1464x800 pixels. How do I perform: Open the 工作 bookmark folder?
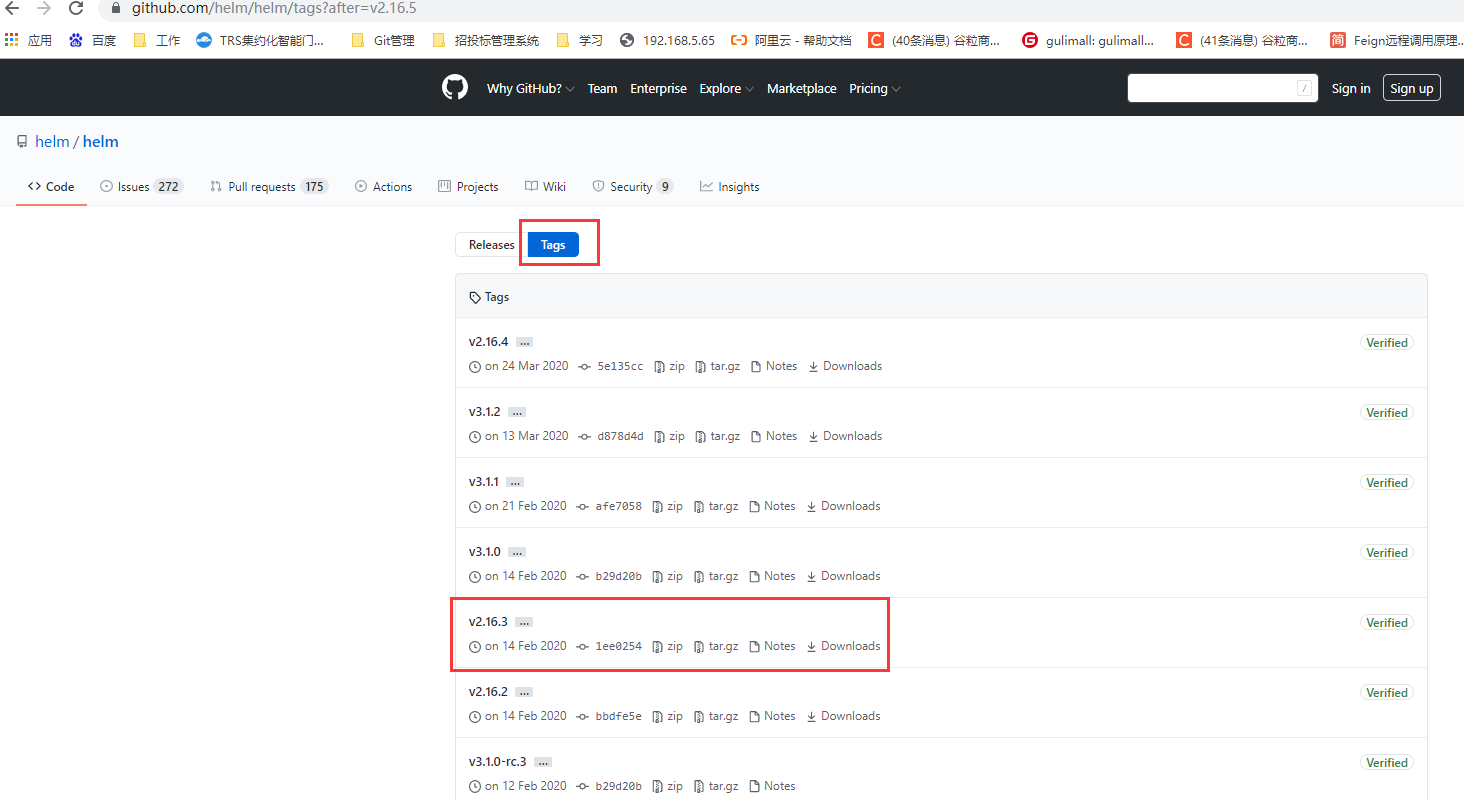157,41
